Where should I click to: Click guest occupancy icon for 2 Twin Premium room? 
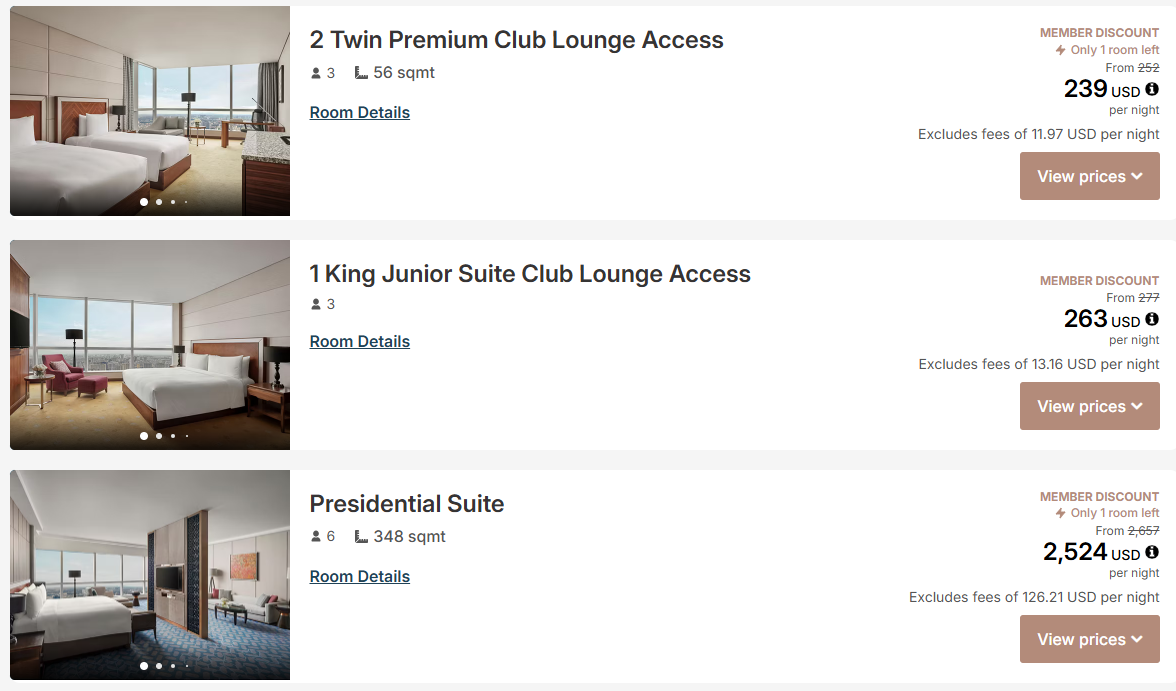click(316, 73)
